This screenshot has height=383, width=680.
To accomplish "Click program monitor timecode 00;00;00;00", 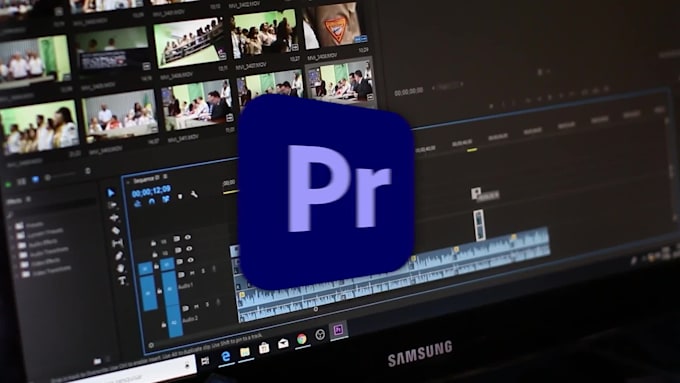I will (409, 92).
